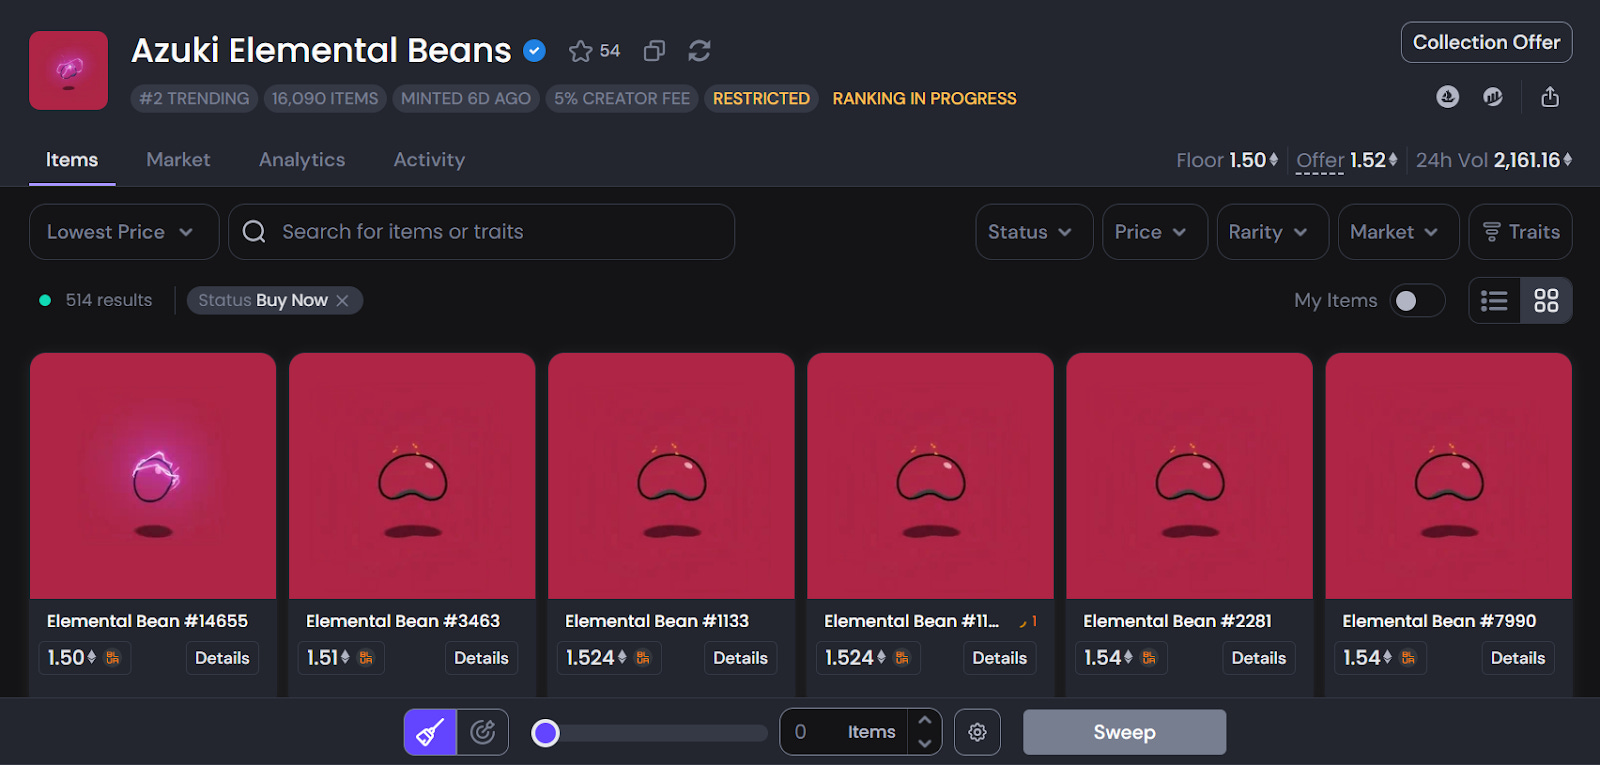Select the target snipe mode button

point(483,732)
